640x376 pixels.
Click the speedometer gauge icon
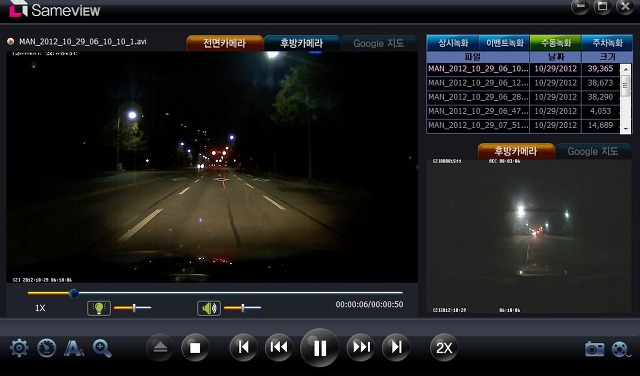[x=47, y=348]
